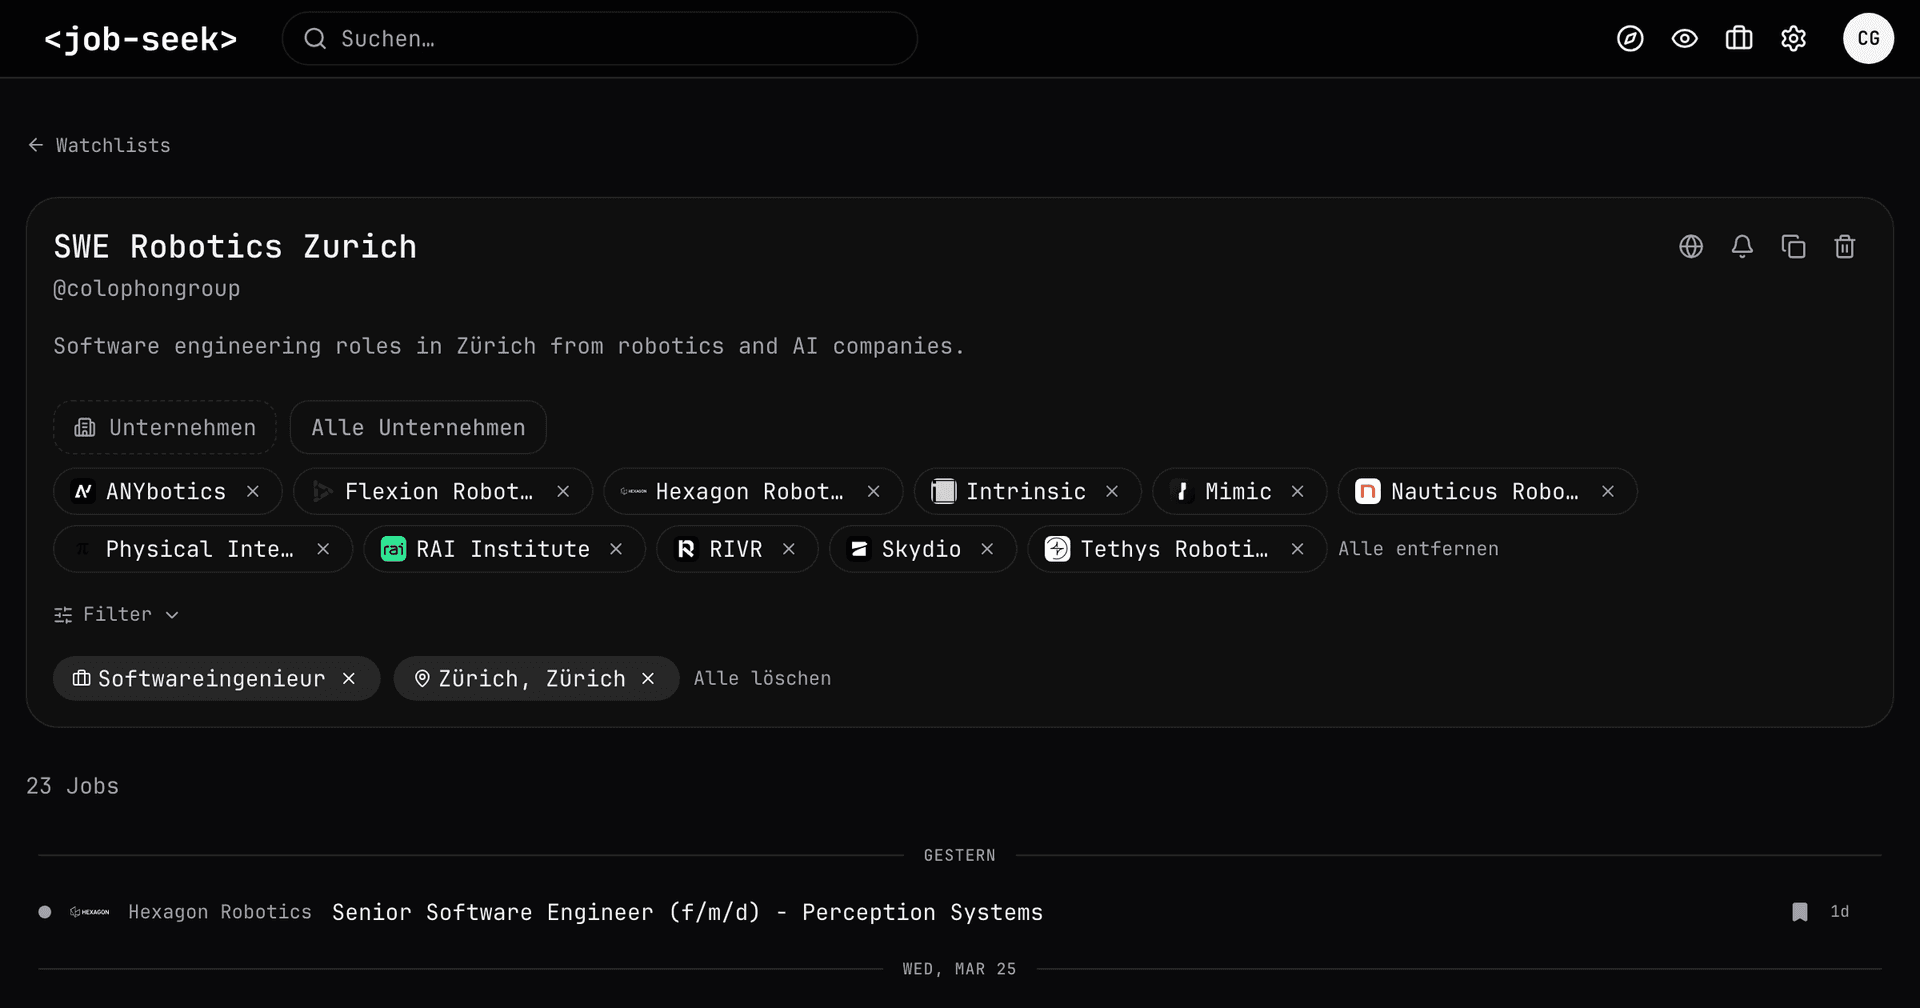Click the RAI Institute chip logo
Screen dimensions: 1920x1008
pos(394,549)
